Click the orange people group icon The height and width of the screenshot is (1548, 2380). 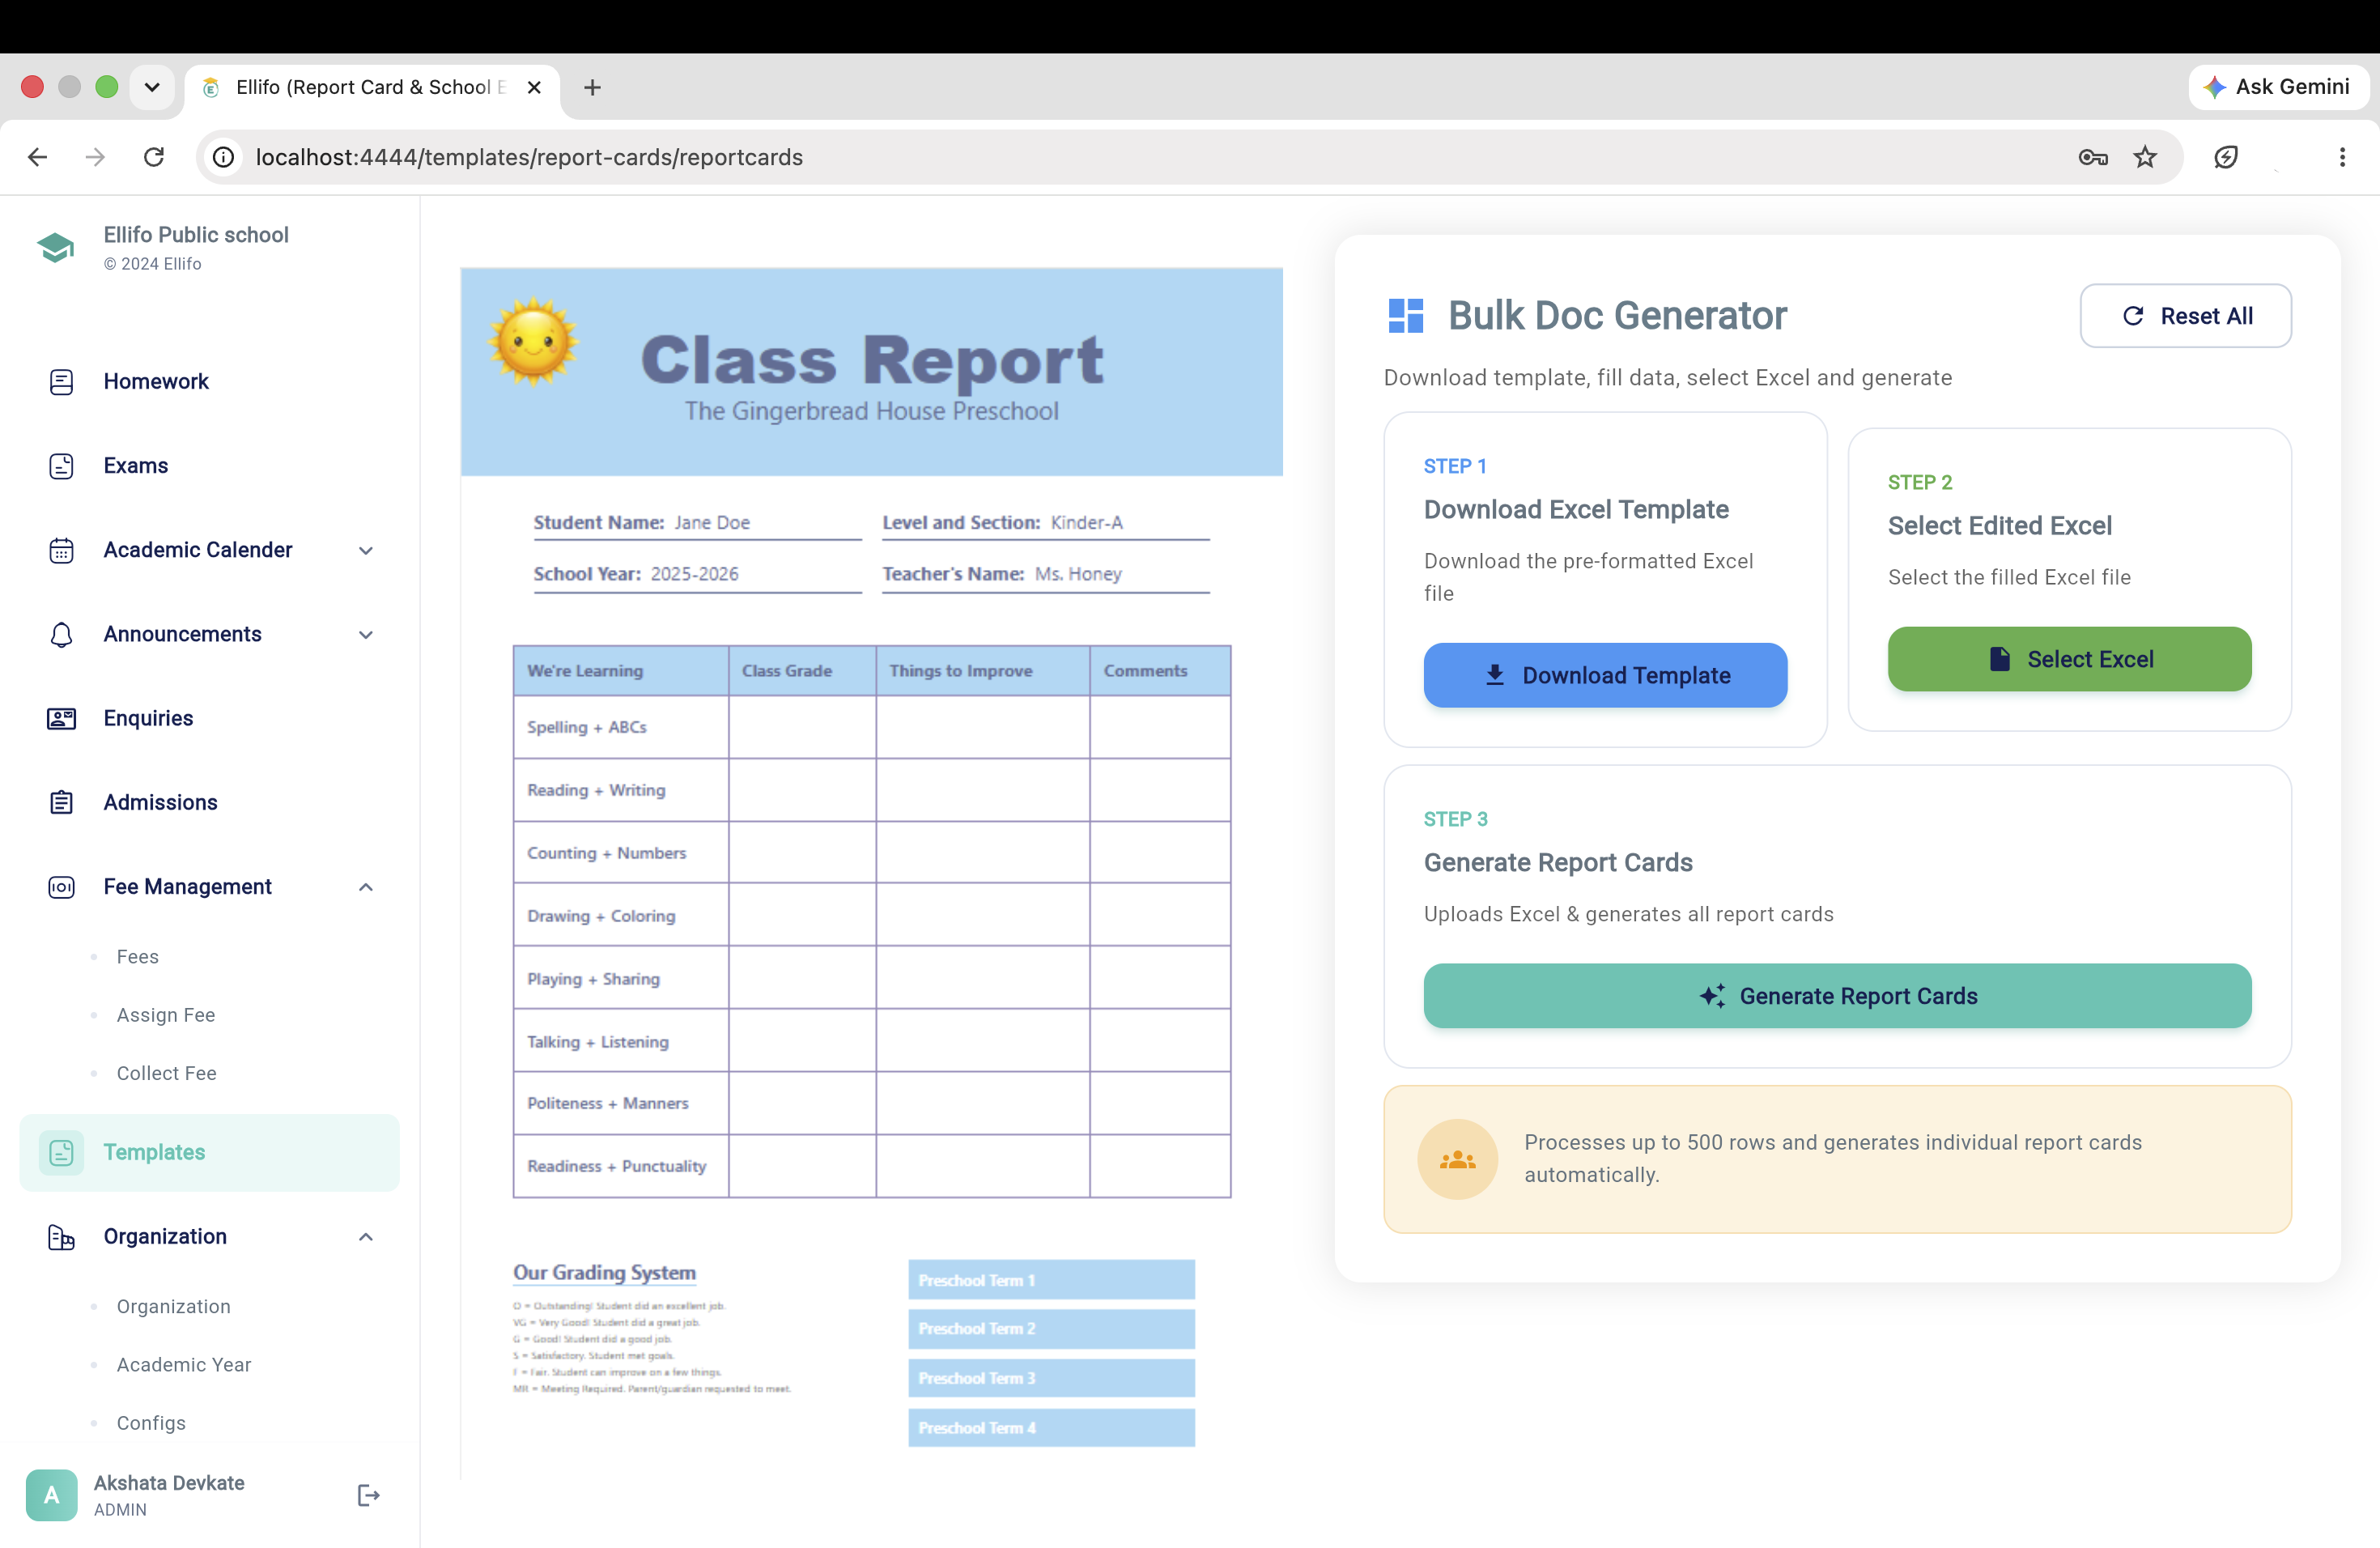[1457, 1159]
